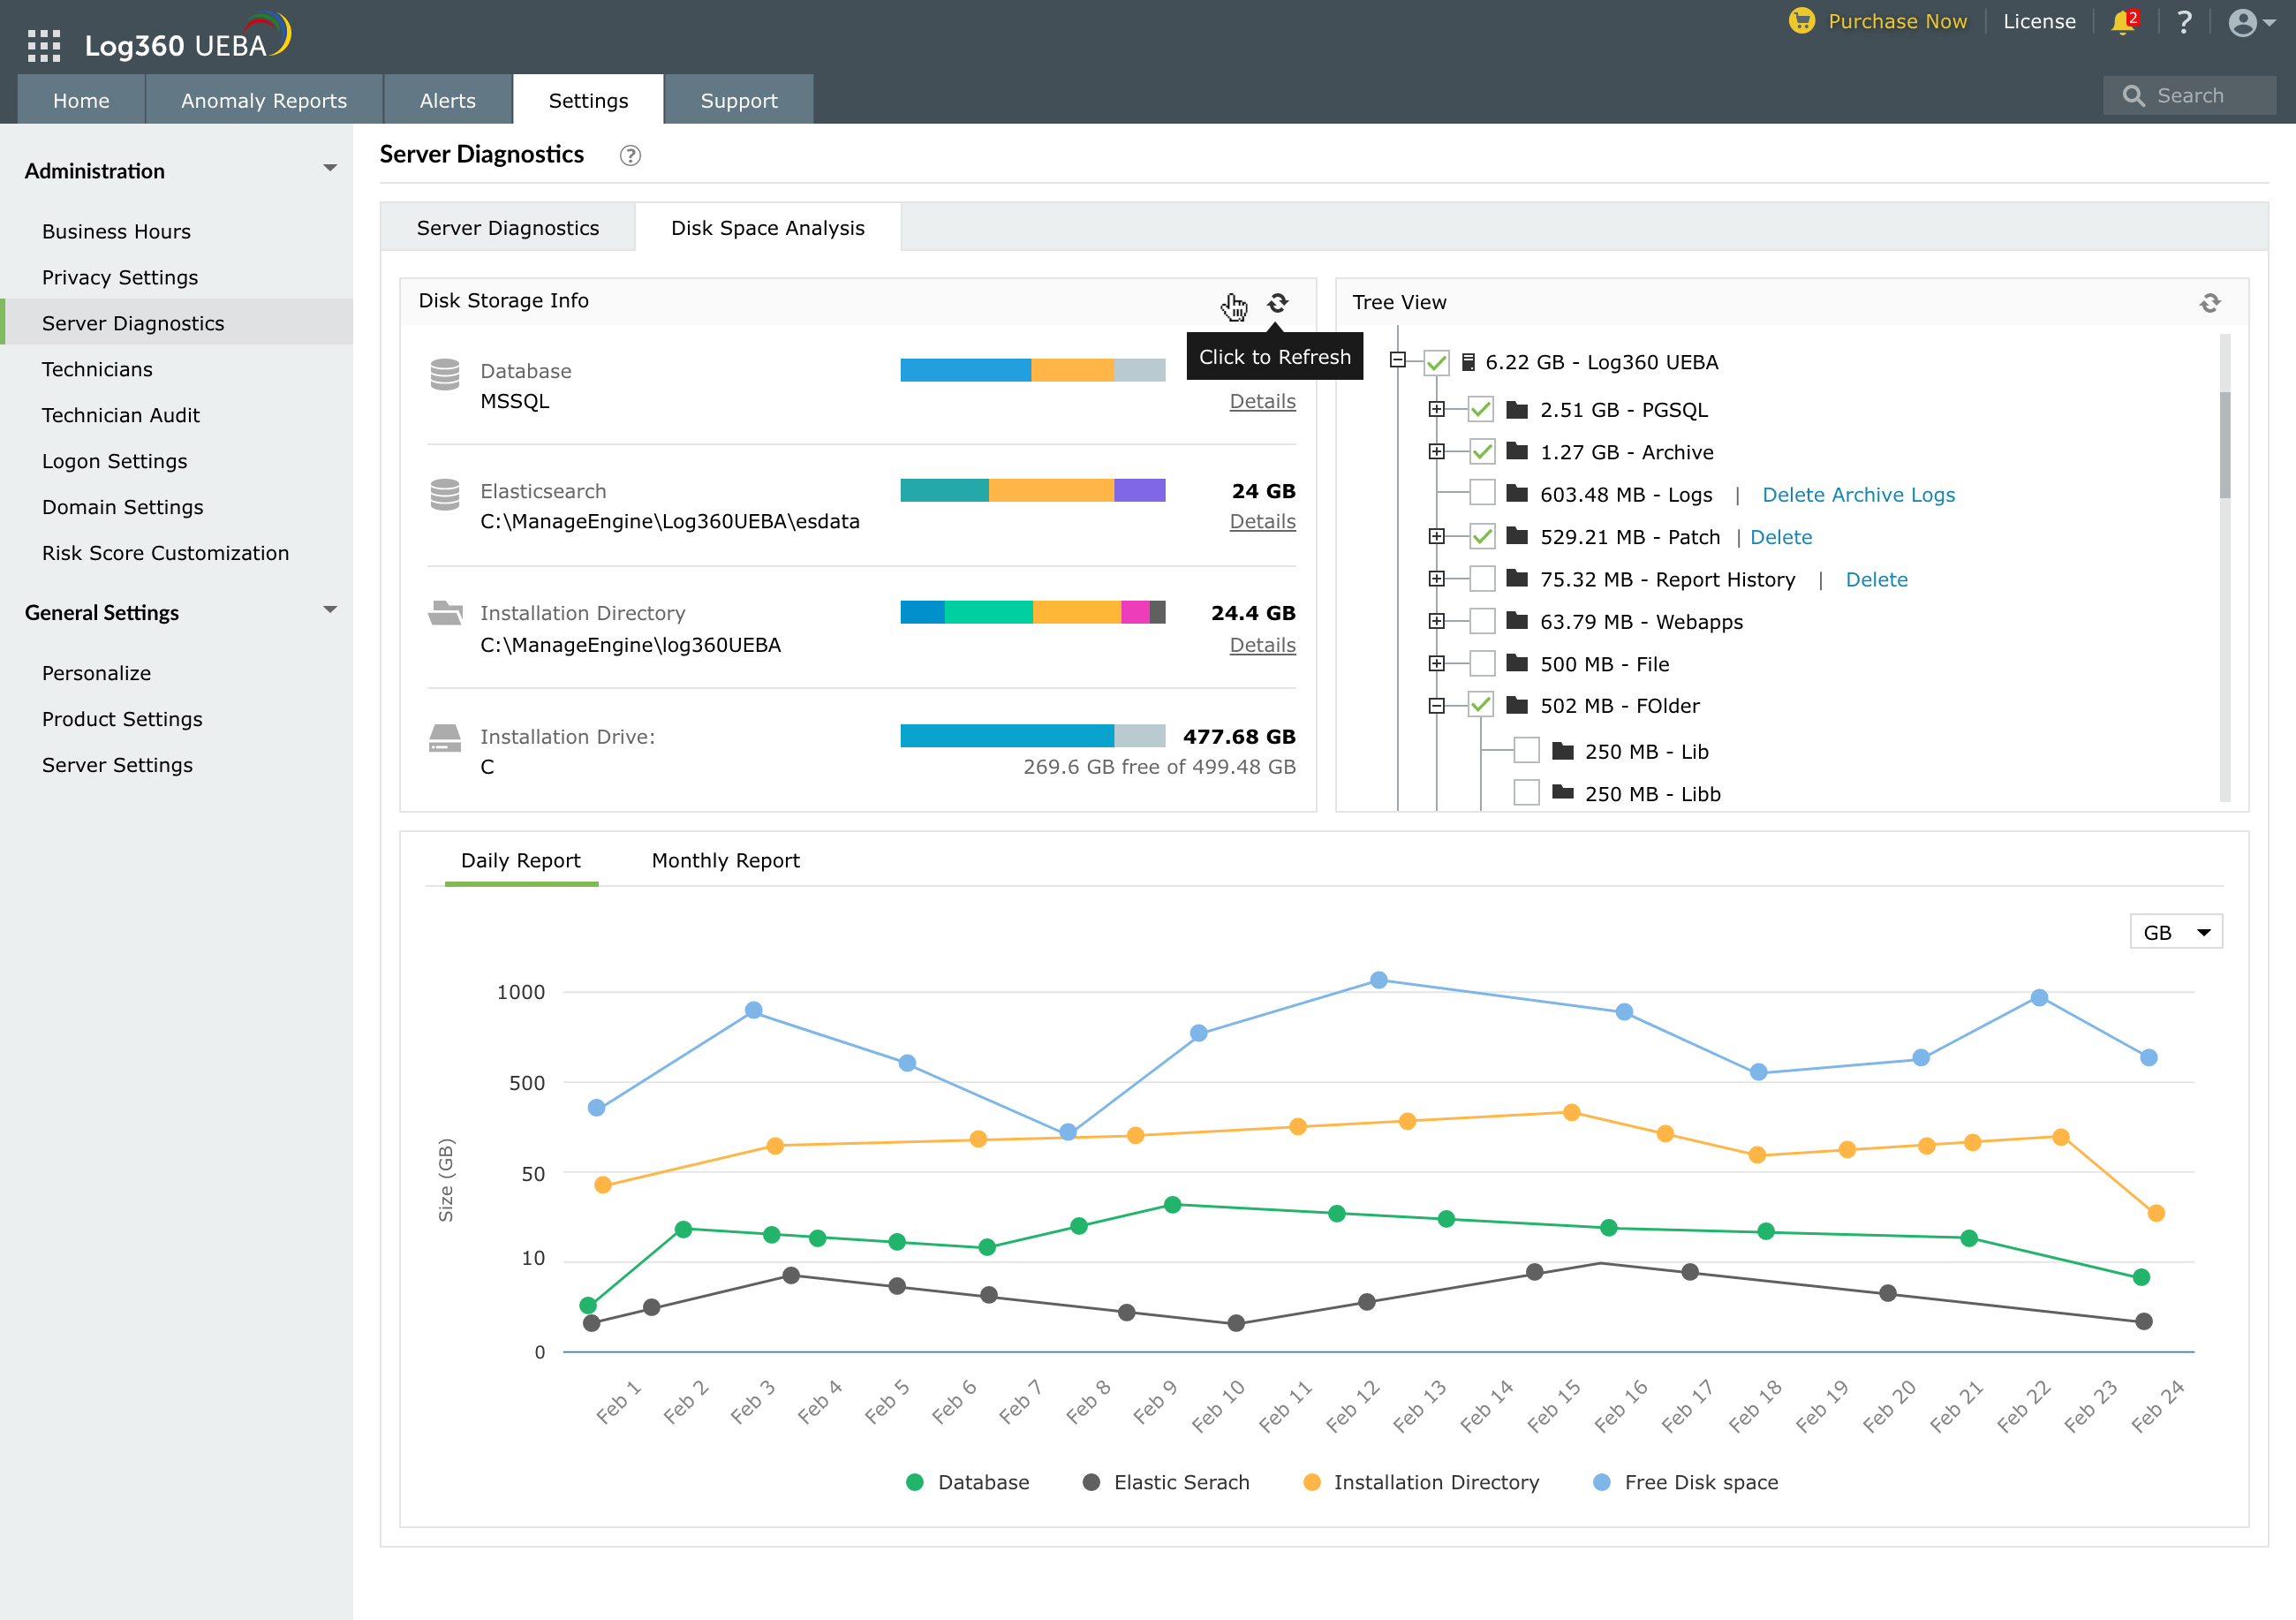Refresh Disk Storage Info panel
The width and height of the screenshot is (2296, 1620).
1277,303
